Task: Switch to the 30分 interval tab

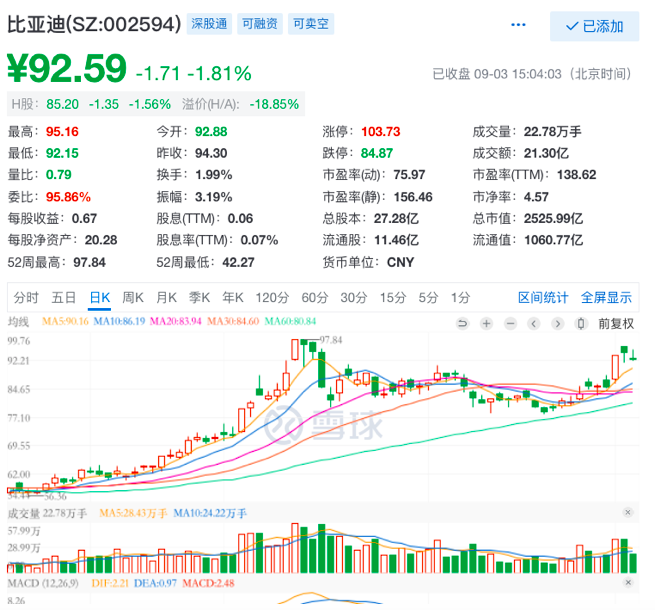Action: click(x=353, y=298)
